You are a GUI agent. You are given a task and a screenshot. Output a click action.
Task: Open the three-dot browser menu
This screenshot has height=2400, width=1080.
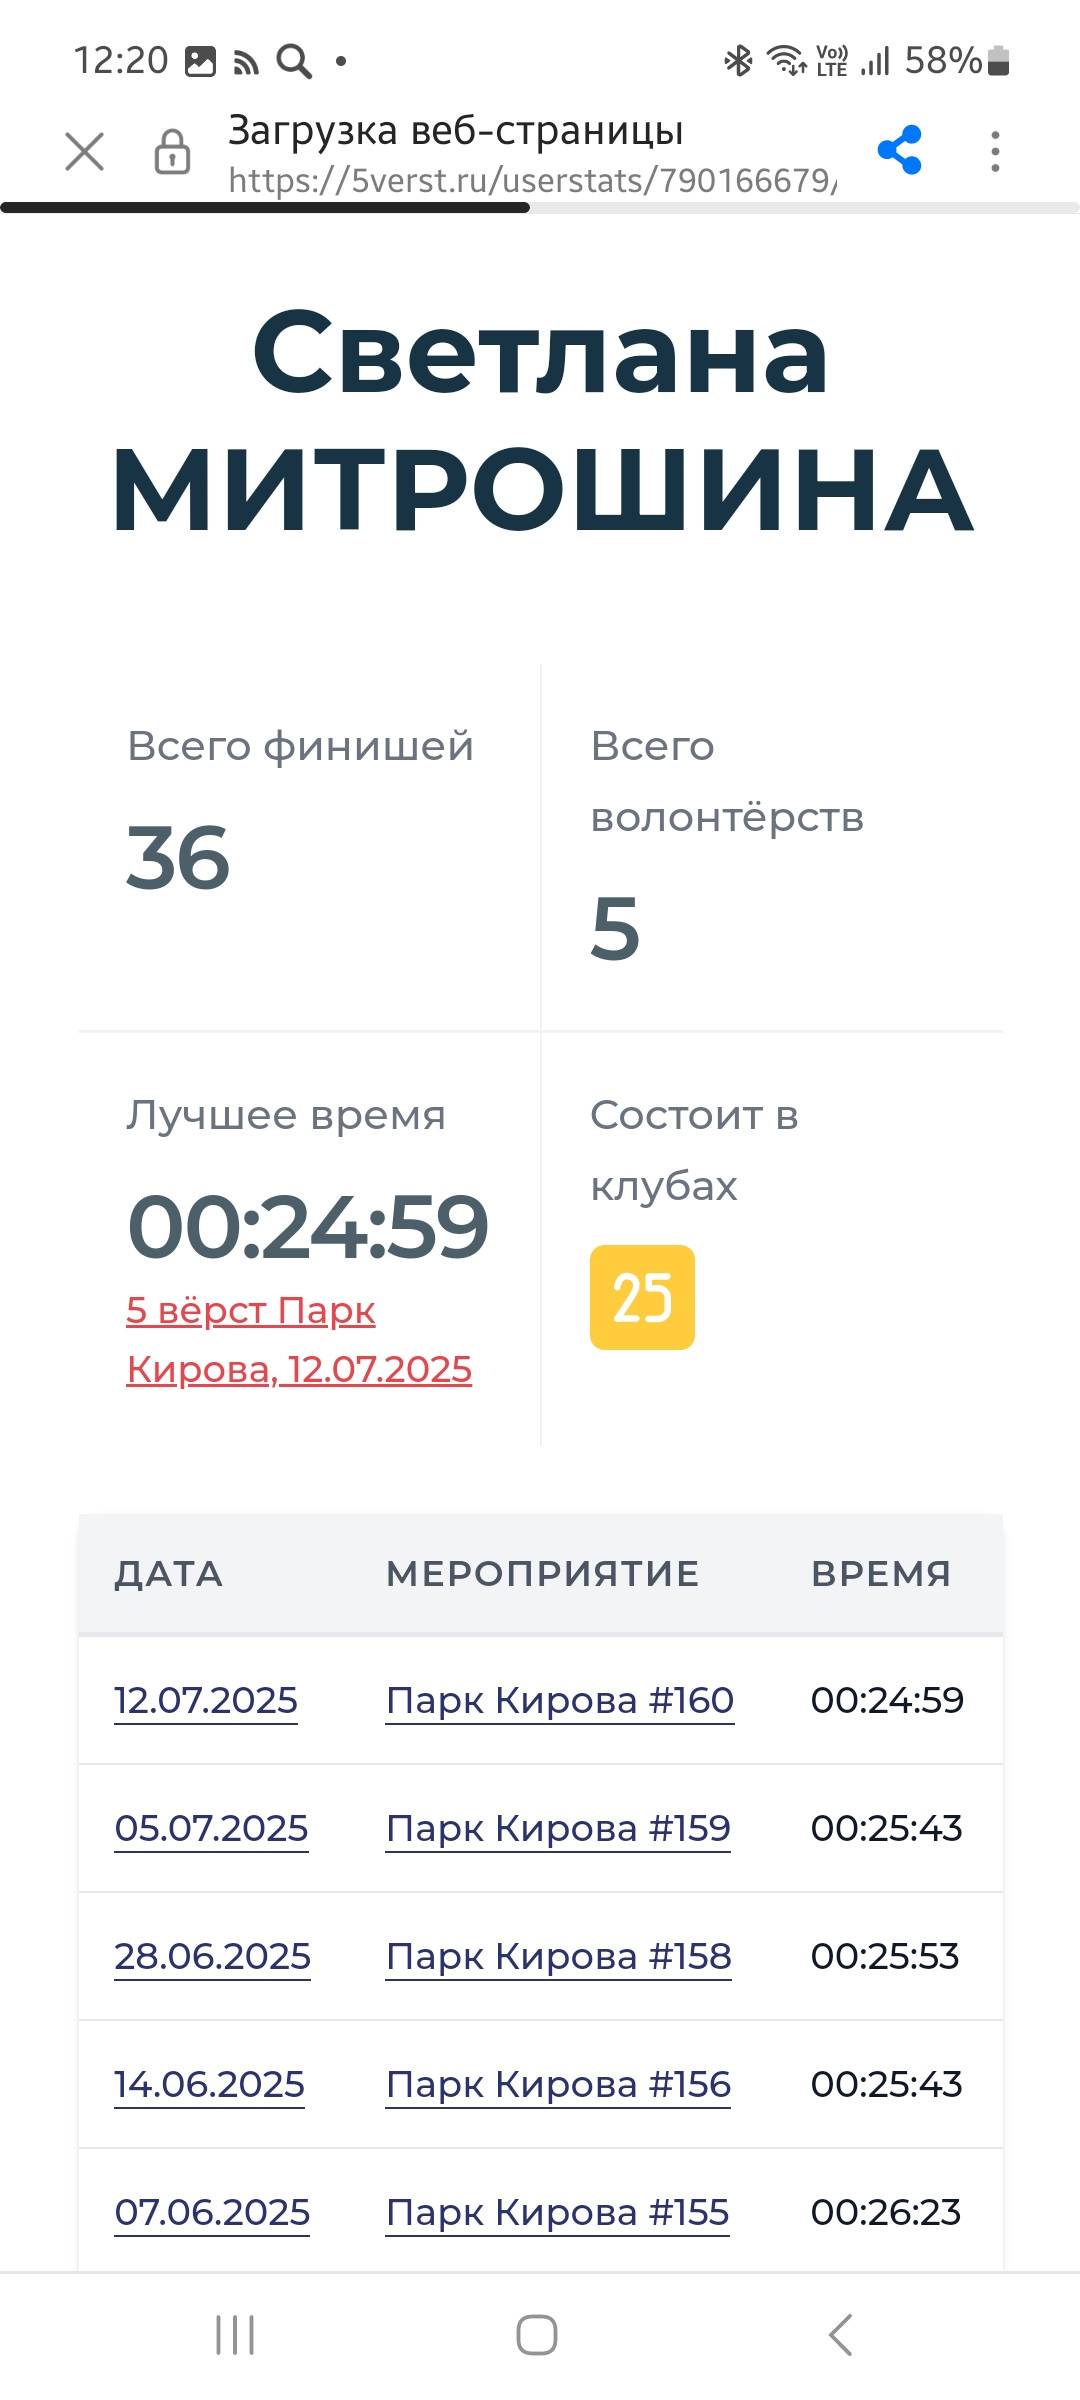tap(994, 152)
